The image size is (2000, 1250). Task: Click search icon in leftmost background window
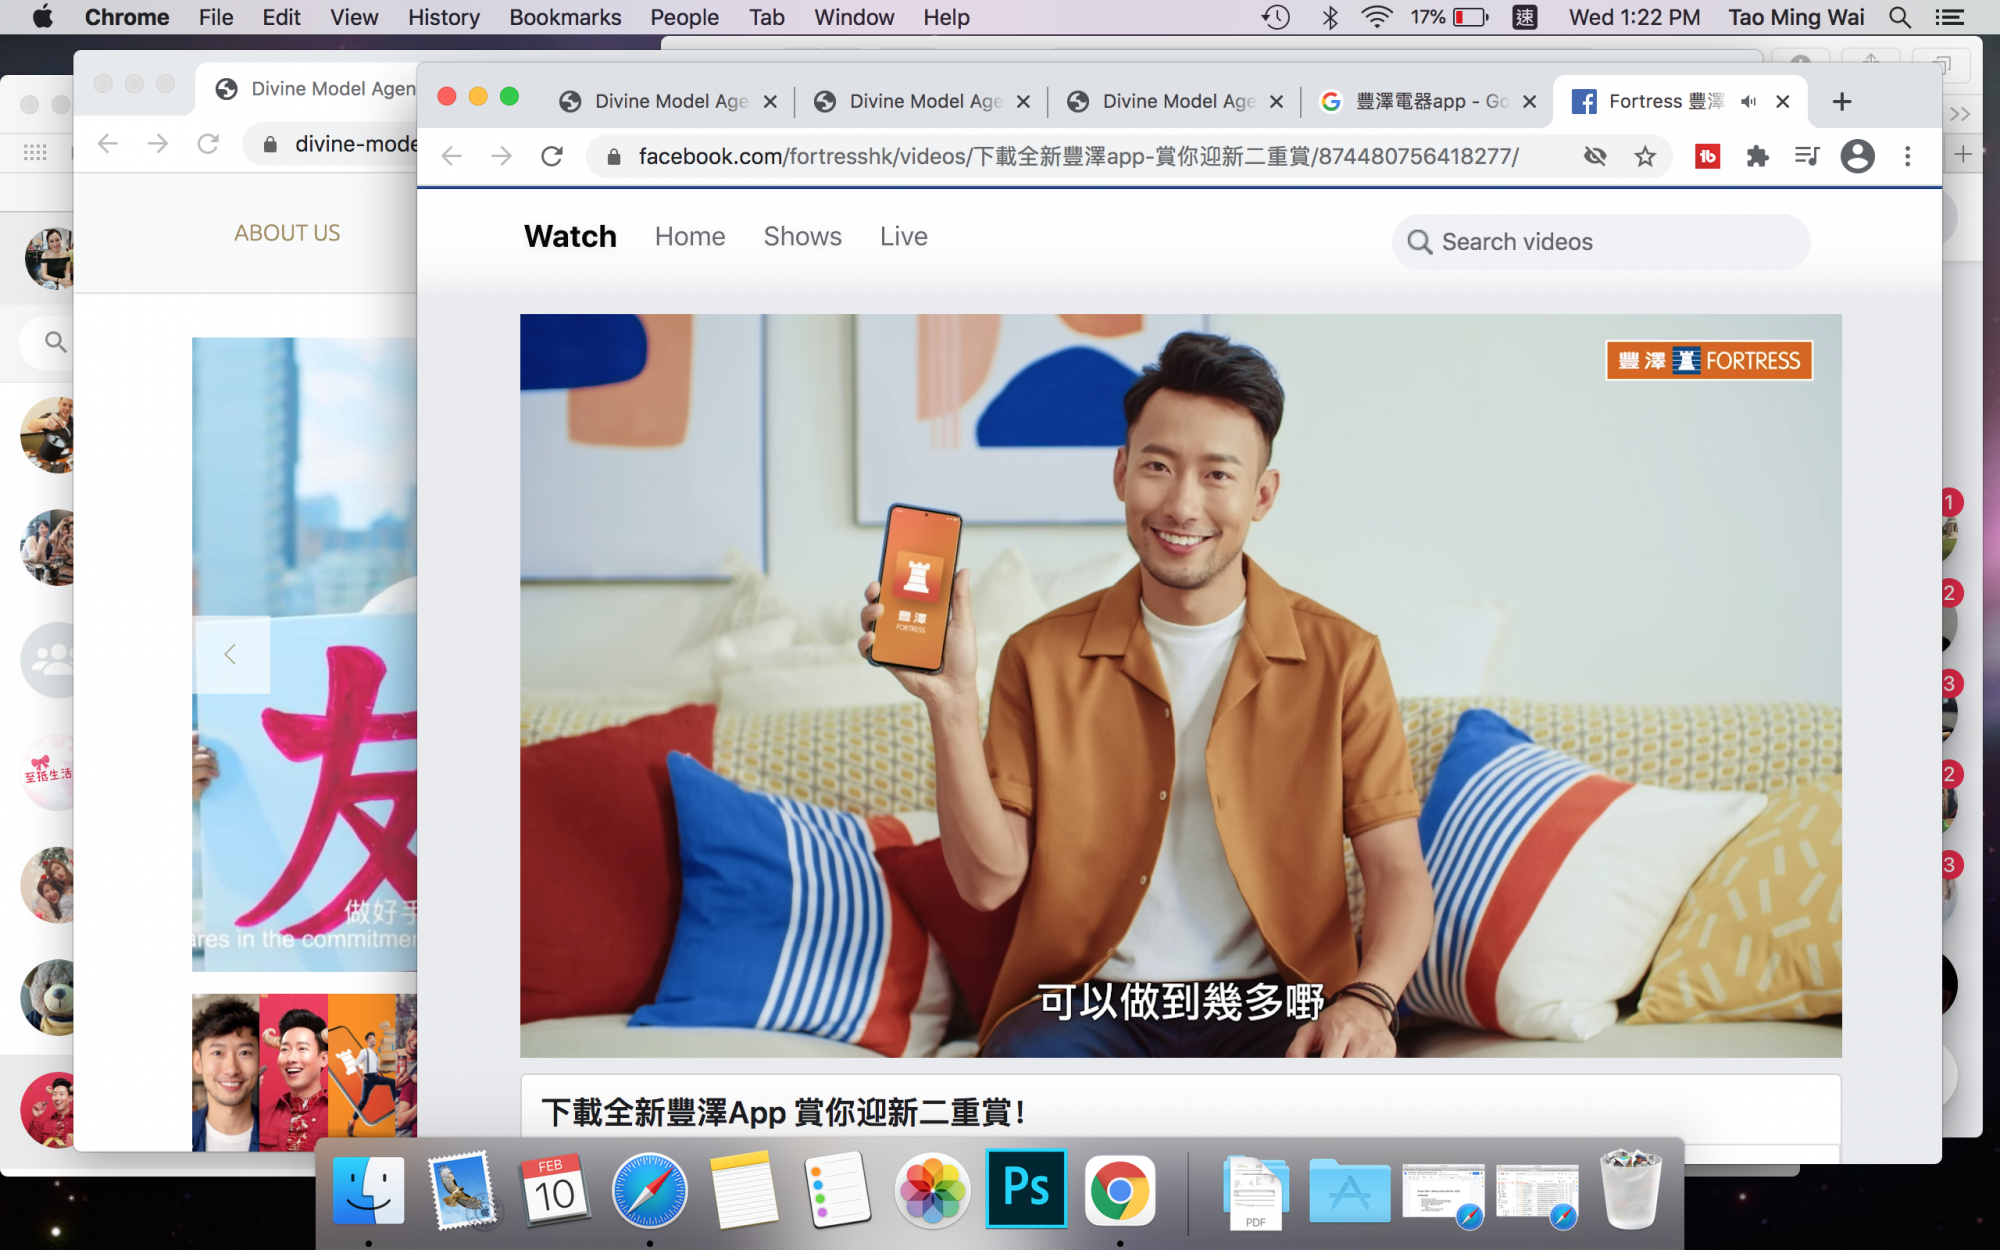55,342
